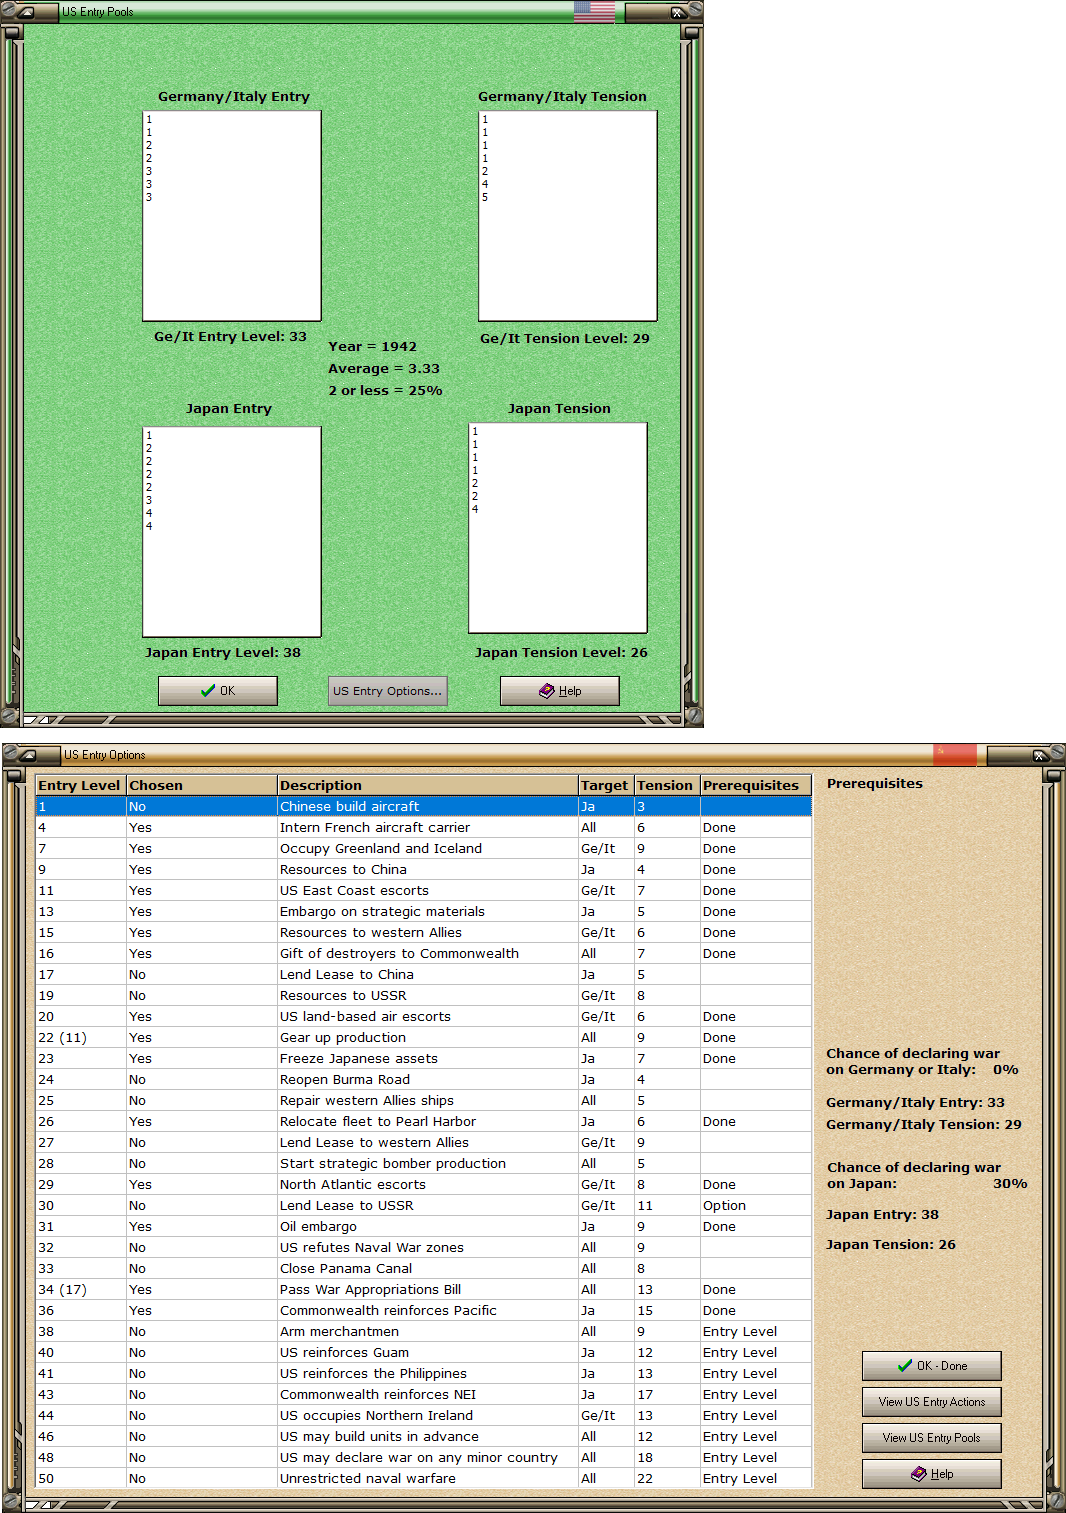Screen dimensions: 1066x1513
Task: Select Occupy Greenland and Iceland row
Action: [x=423, y=848]
